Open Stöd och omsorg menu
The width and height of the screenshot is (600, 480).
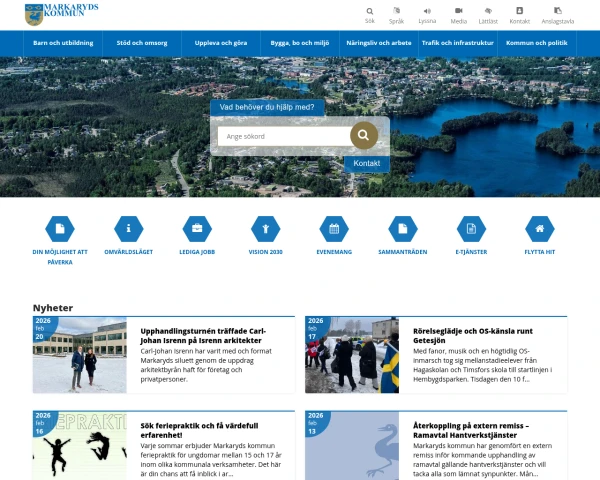[x=142, y=43]
